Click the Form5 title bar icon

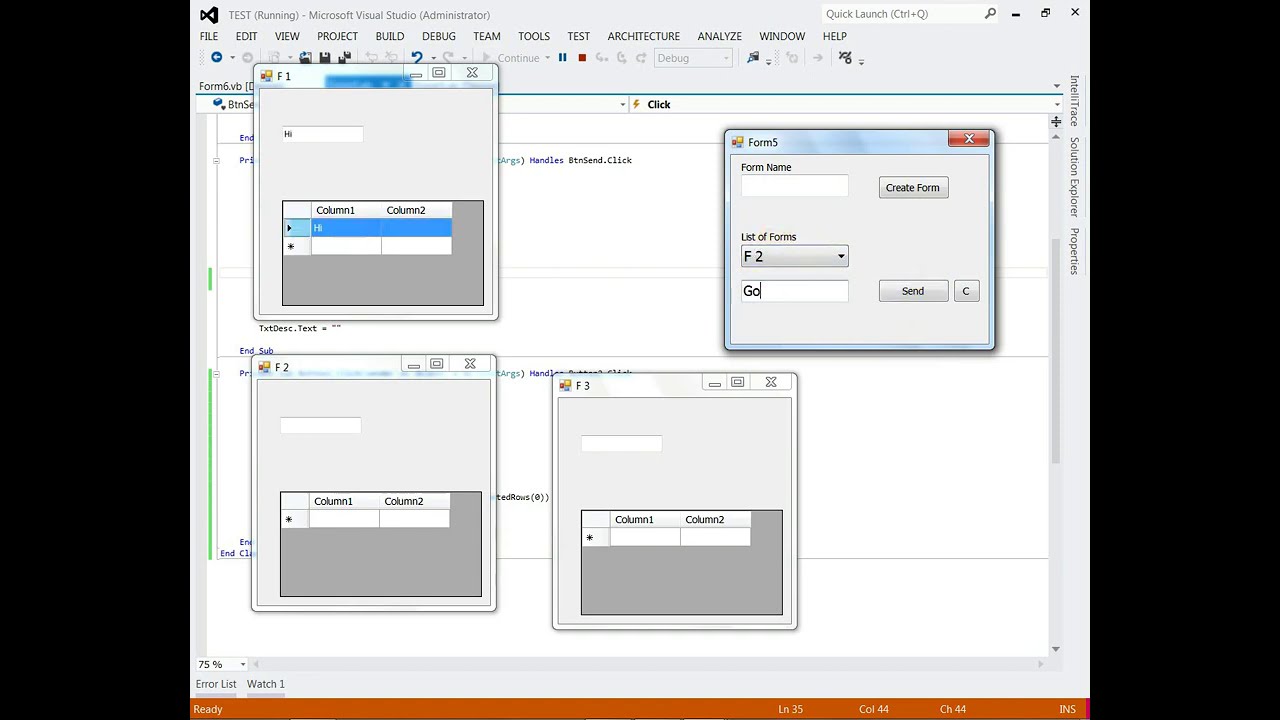738,143
